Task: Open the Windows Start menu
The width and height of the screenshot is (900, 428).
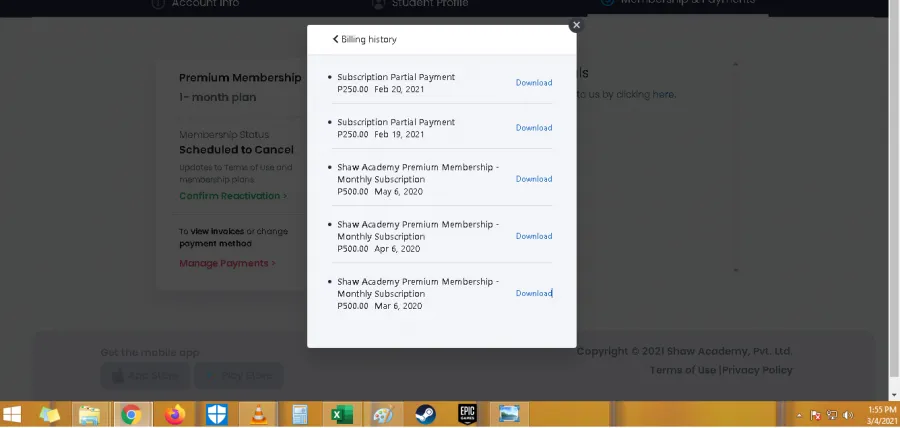Action: coord(14,414)
